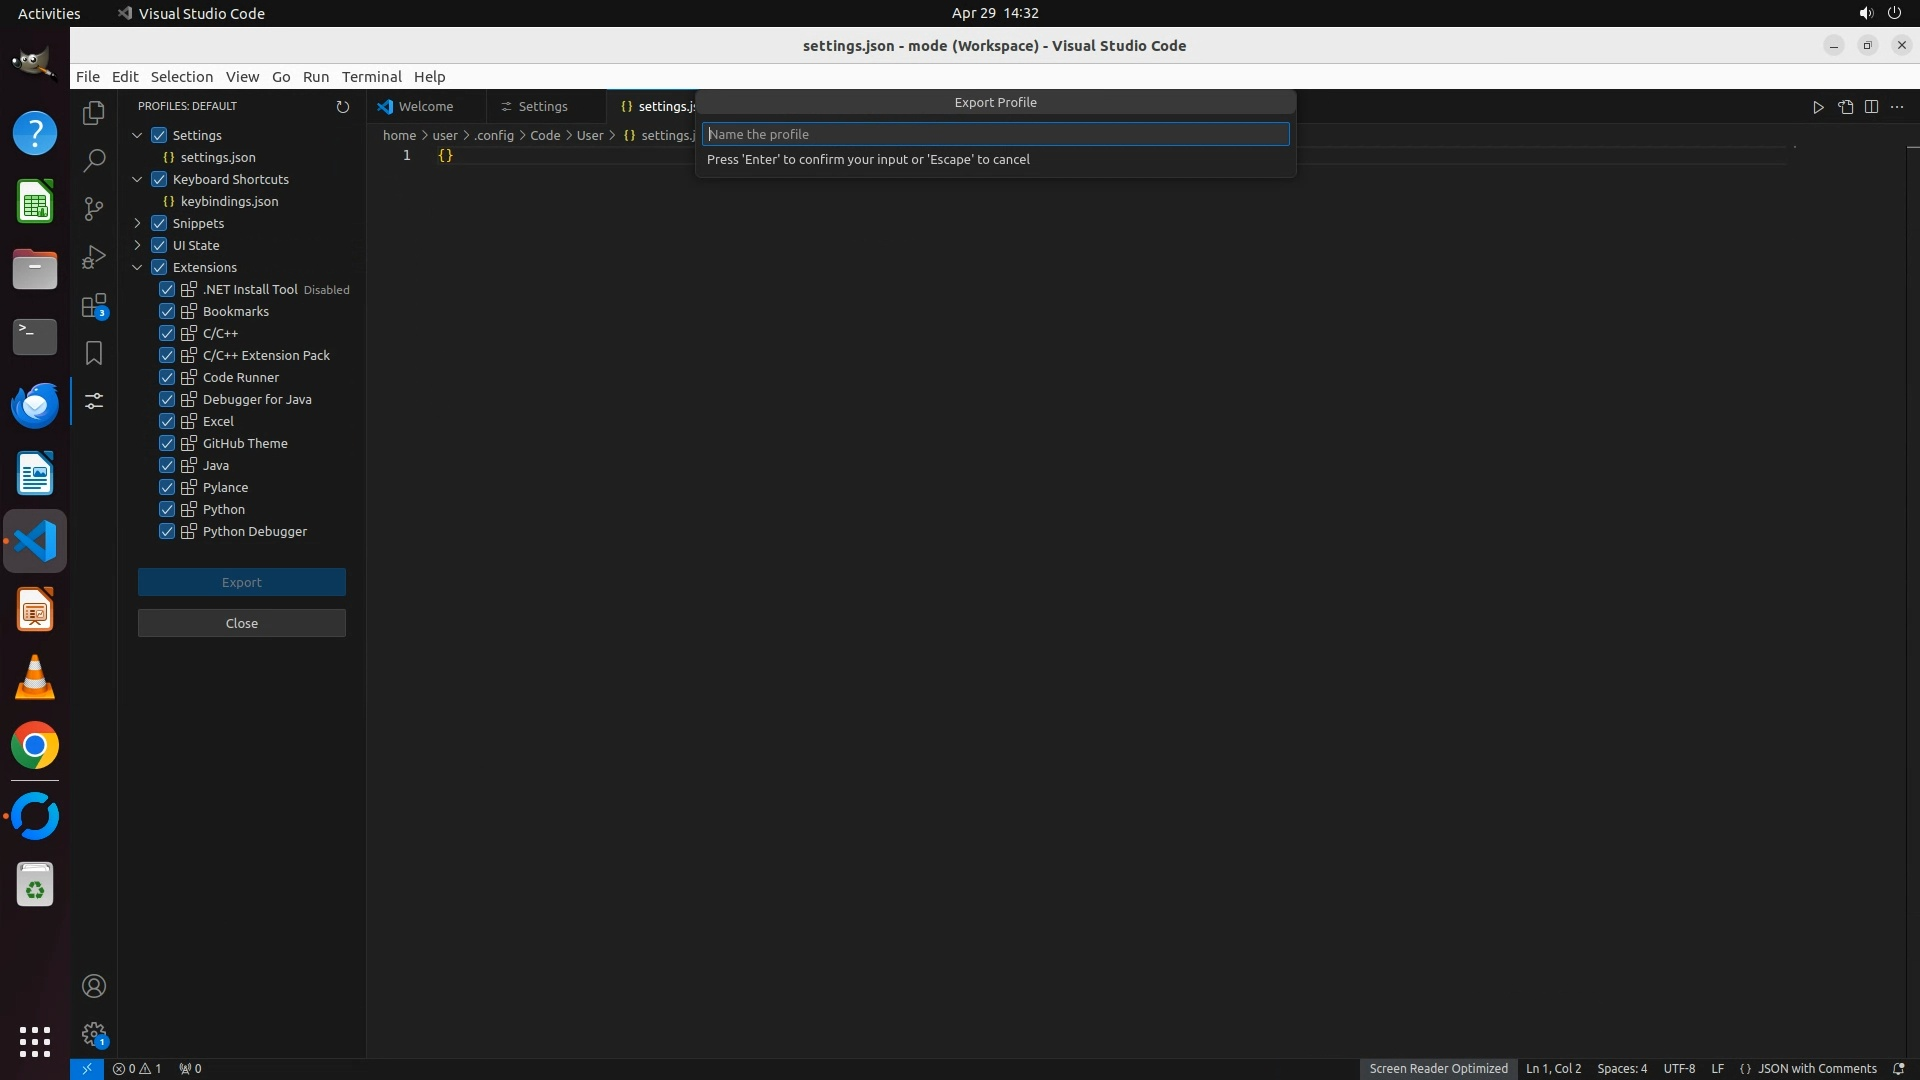The image size is (1920, 1080).
Task: Toggle split editor right icon
Action: 1871,107
